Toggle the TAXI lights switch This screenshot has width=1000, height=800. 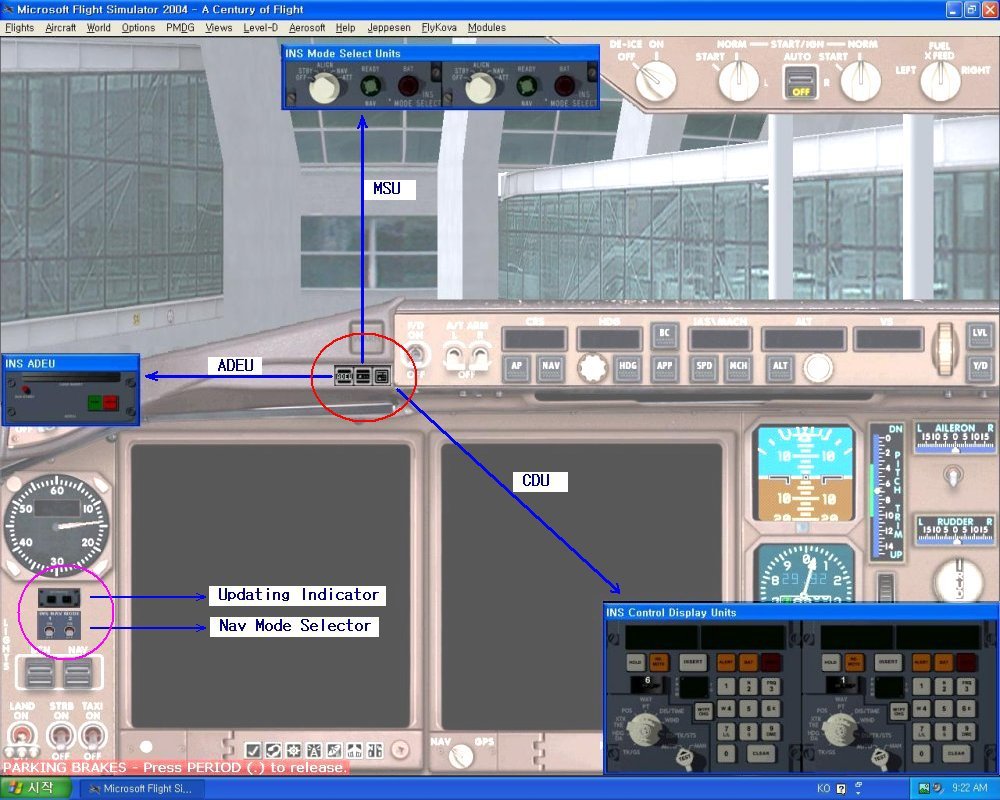(93, 736)
